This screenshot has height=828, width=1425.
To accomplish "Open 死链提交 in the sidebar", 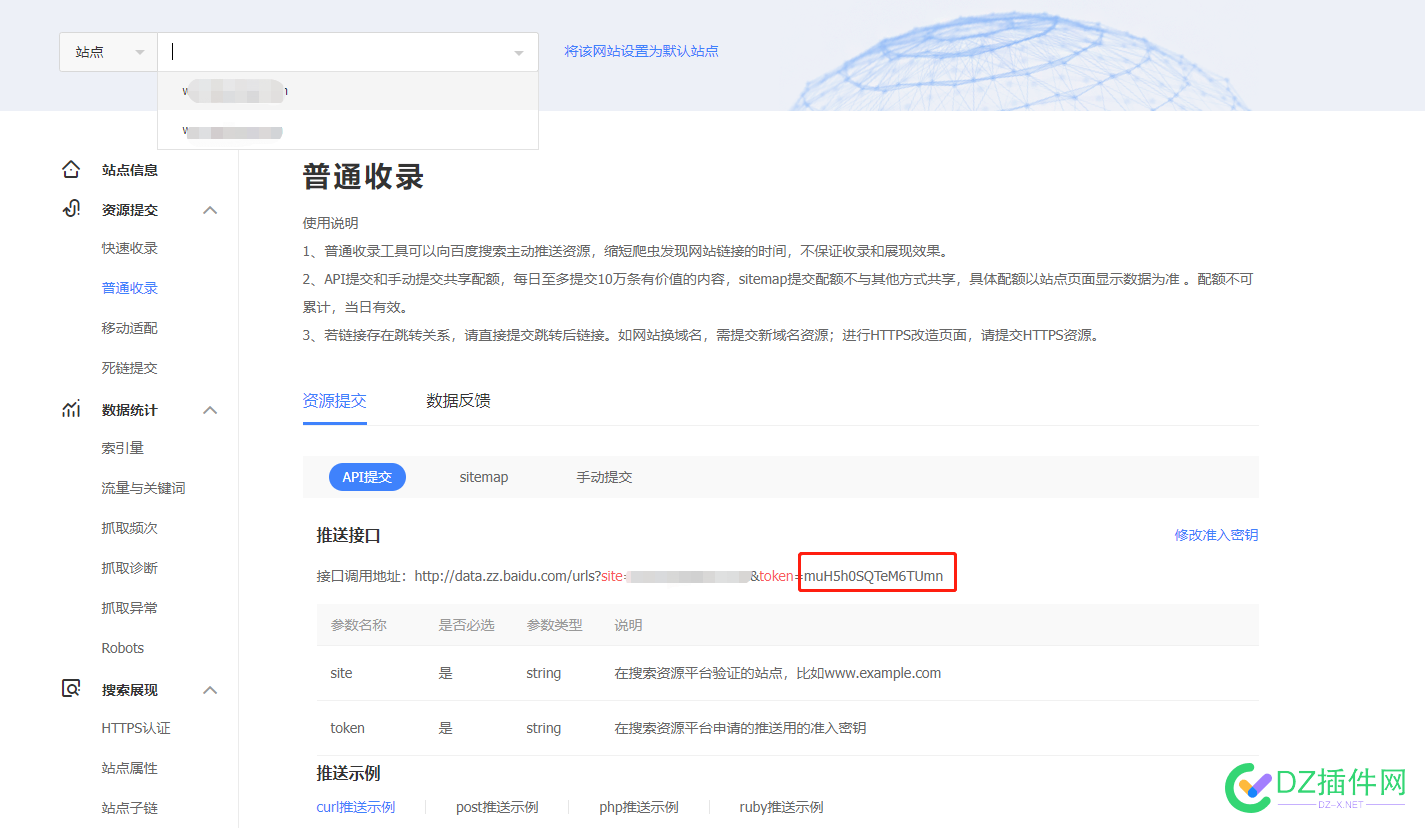I will coord(130,368).
